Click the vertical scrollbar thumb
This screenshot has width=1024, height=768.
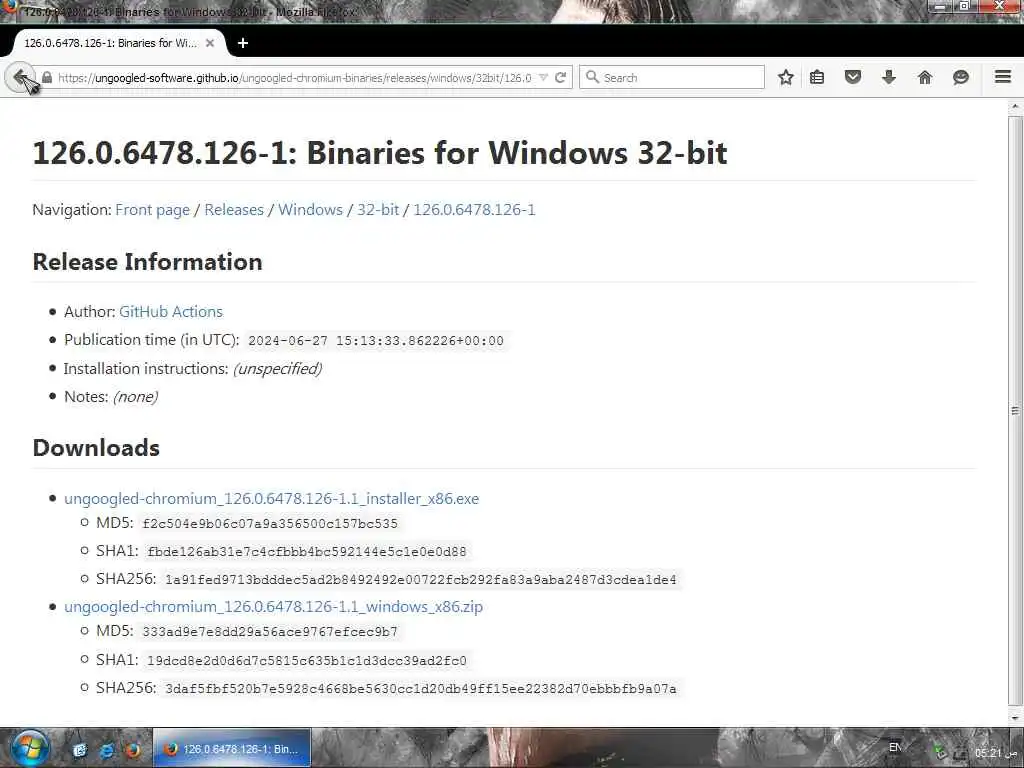pos(1014,411)
